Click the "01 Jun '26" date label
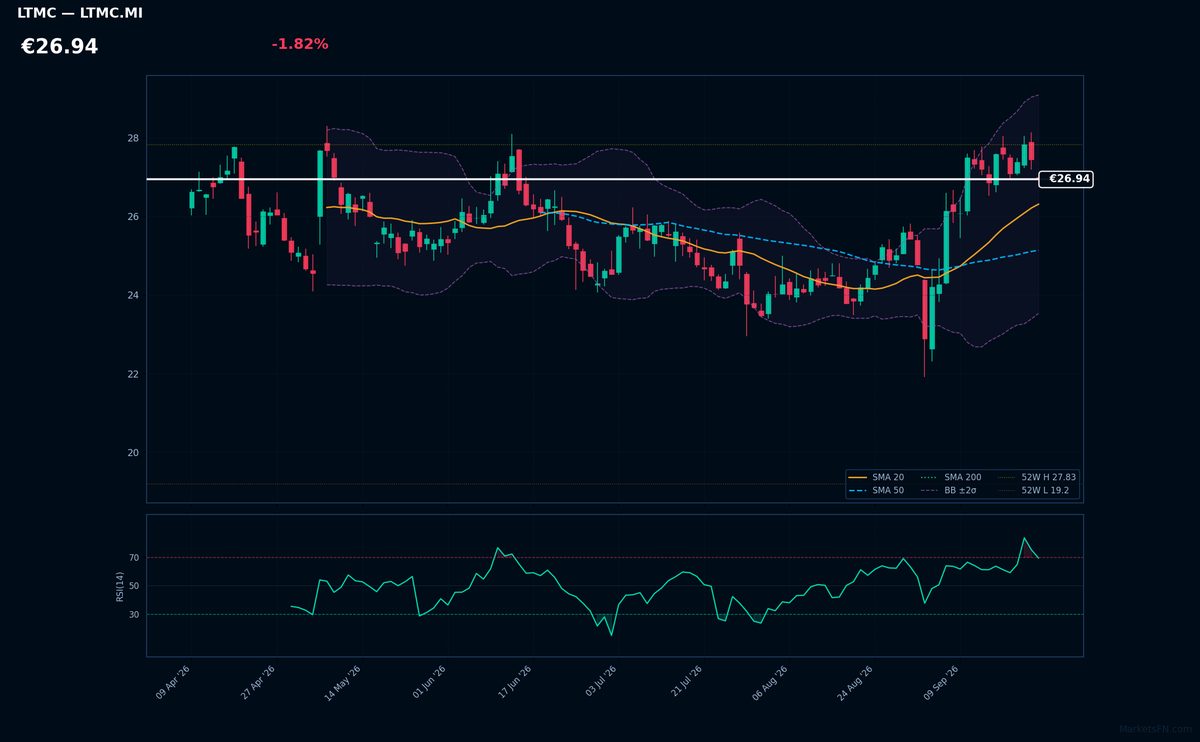The image size is (1200, 742). 429,683
